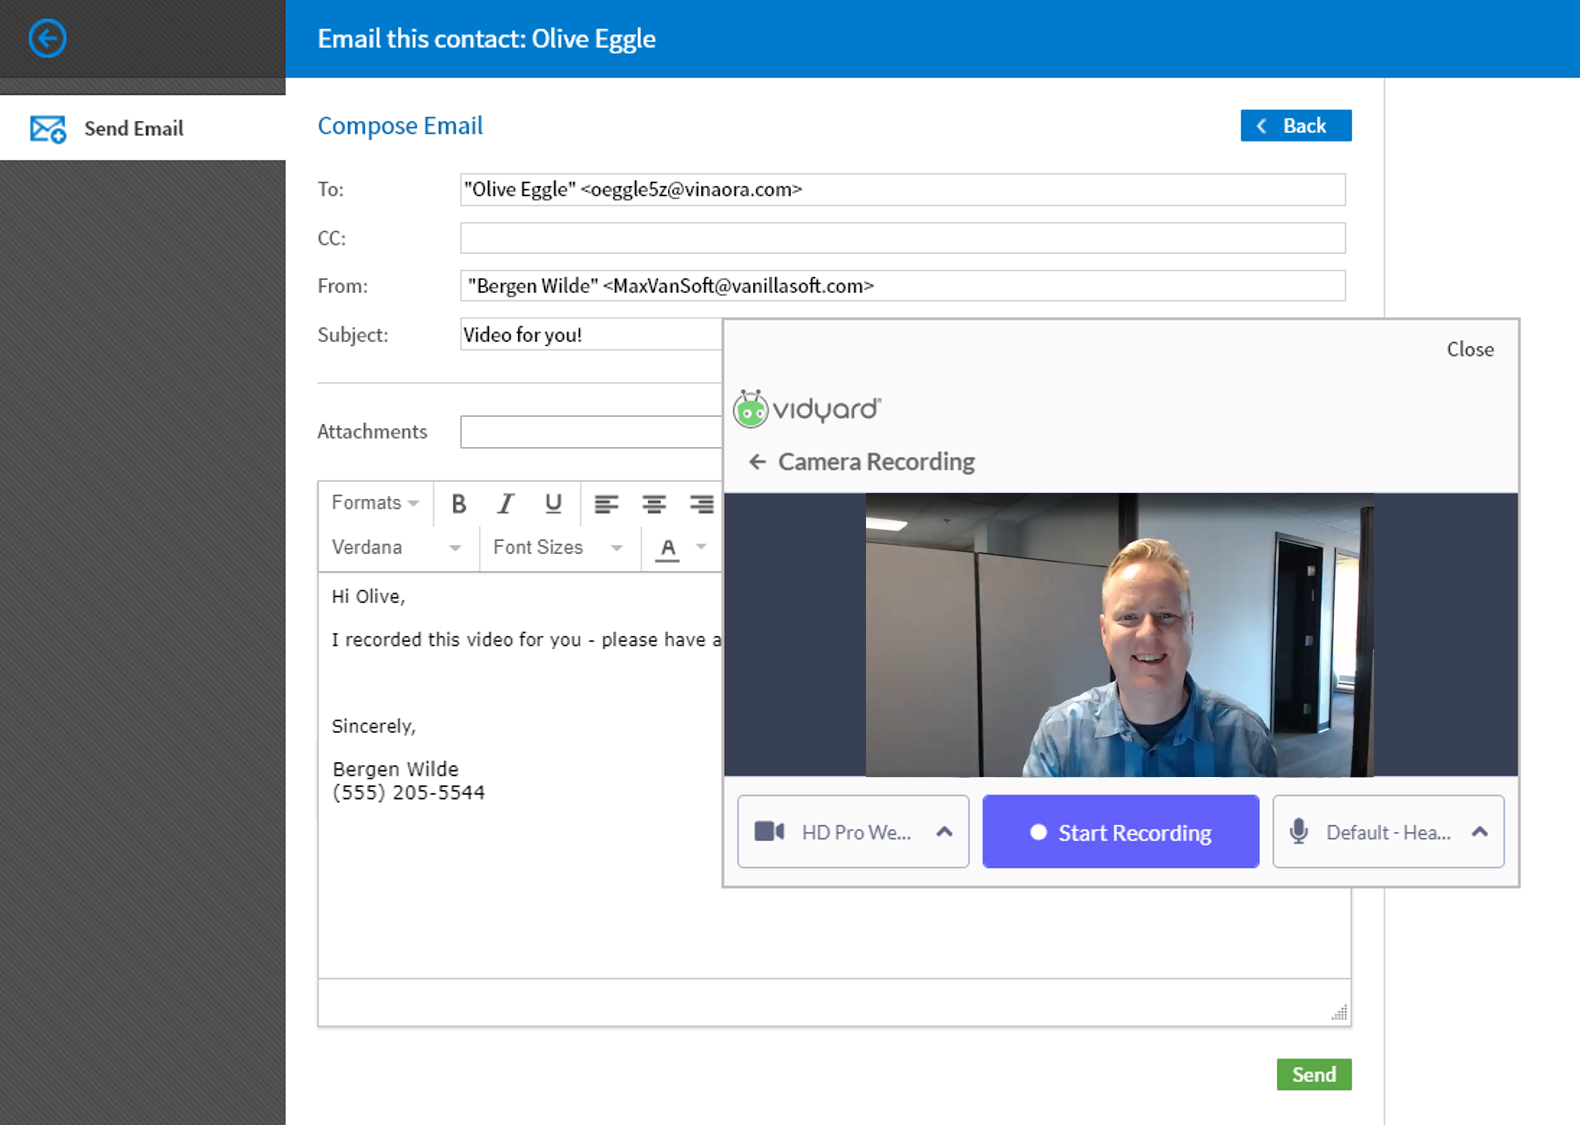Viewport: 1580px width, 1125px height.
Task: Click the text color A icon
Action: point(668,548)
